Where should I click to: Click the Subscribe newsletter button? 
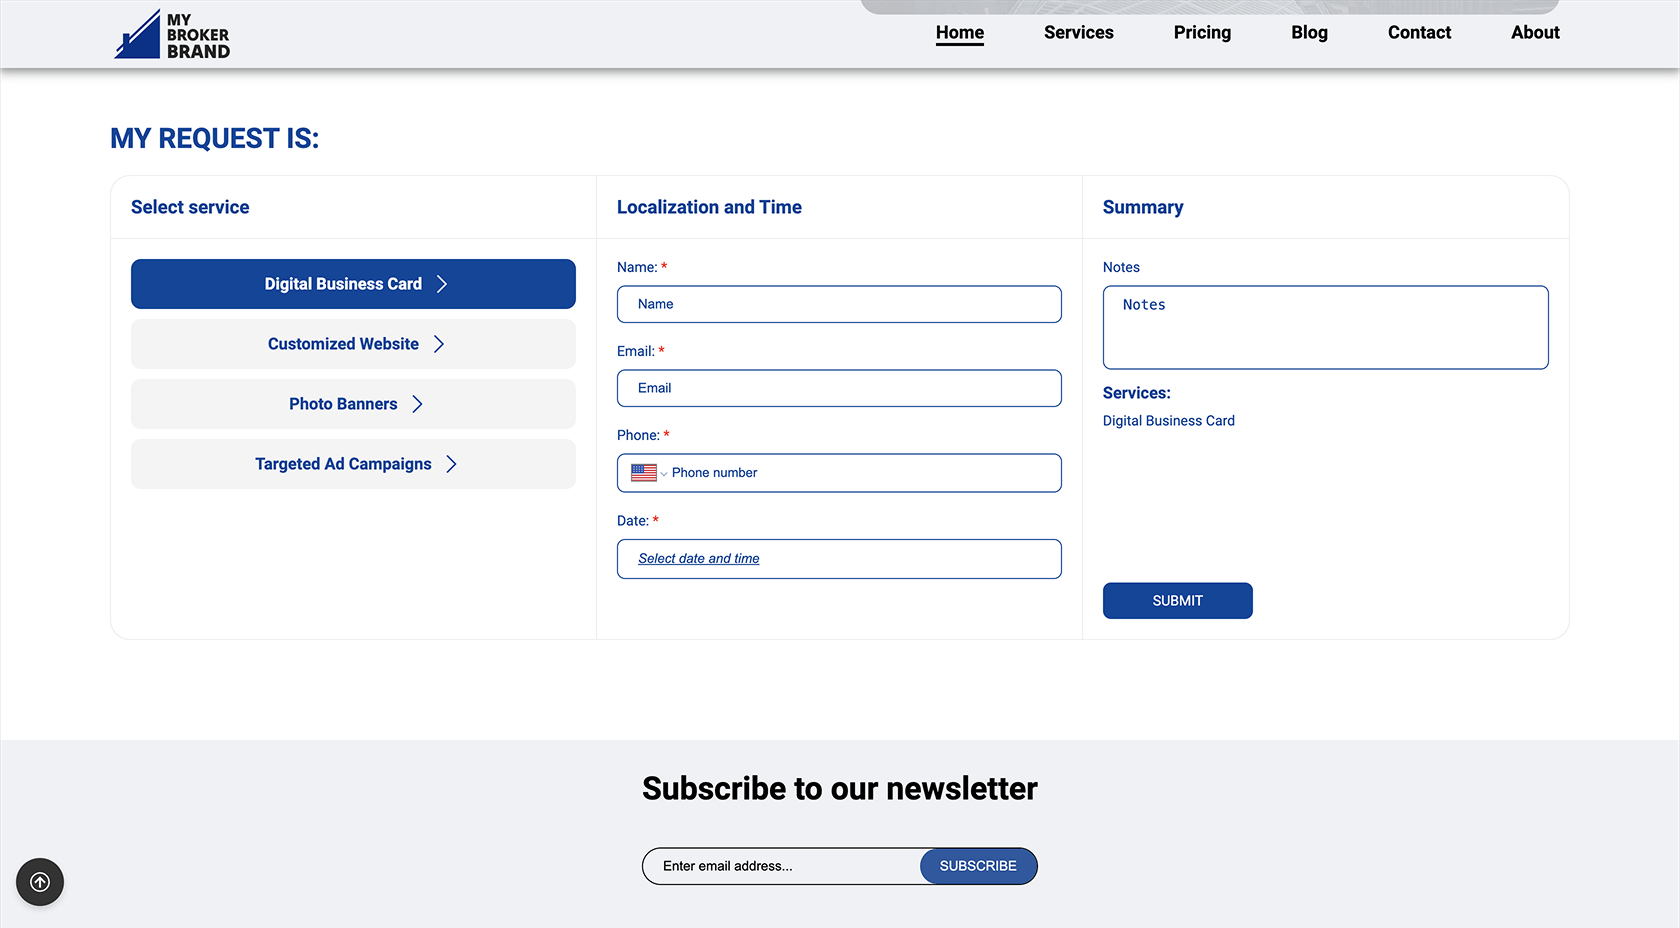[x=977, y=866]
